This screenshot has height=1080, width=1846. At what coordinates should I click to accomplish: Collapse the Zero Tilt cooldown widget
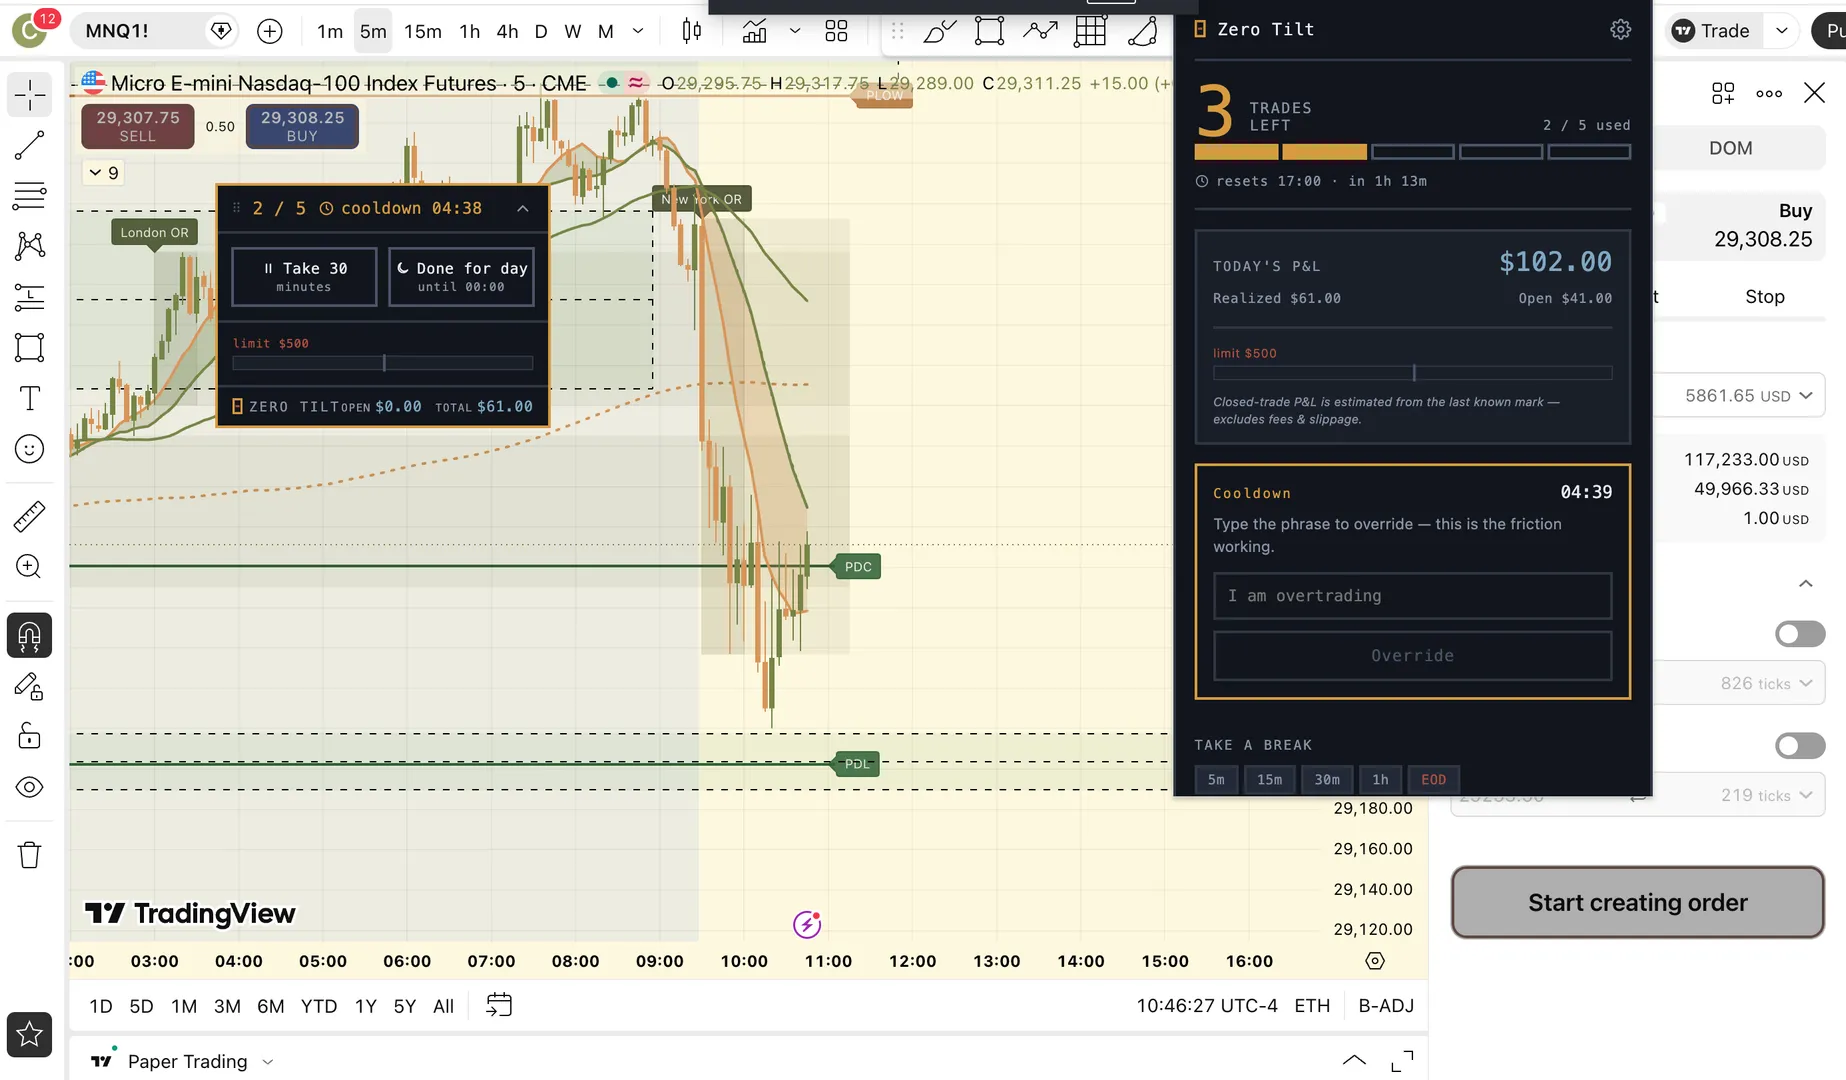pyautogui.click(x=522, y=208)
